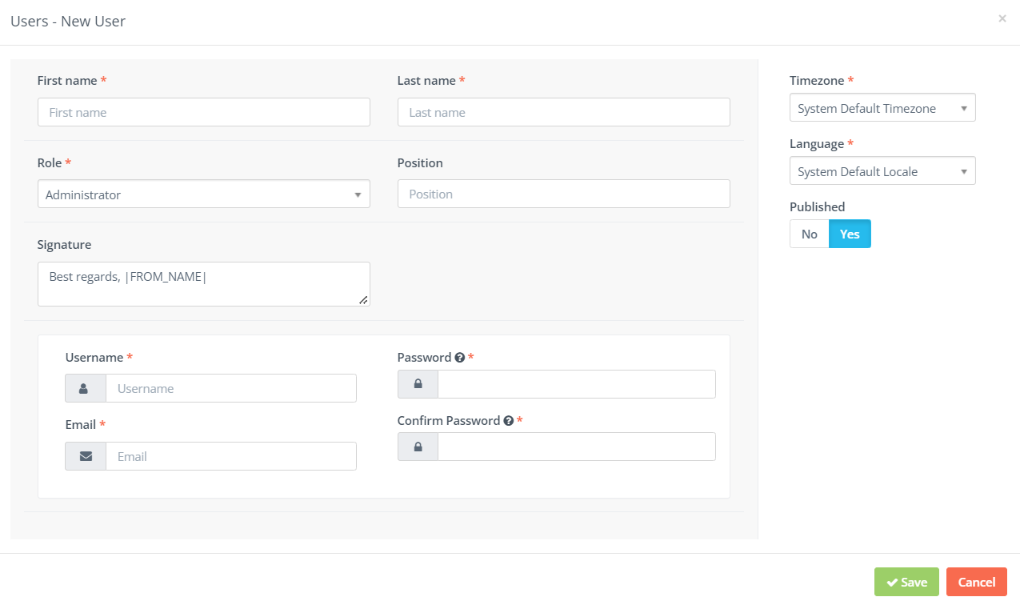1020x609 pixels.
Task: Click the lock icon beside Password field
Action: (x=418, y=384)
